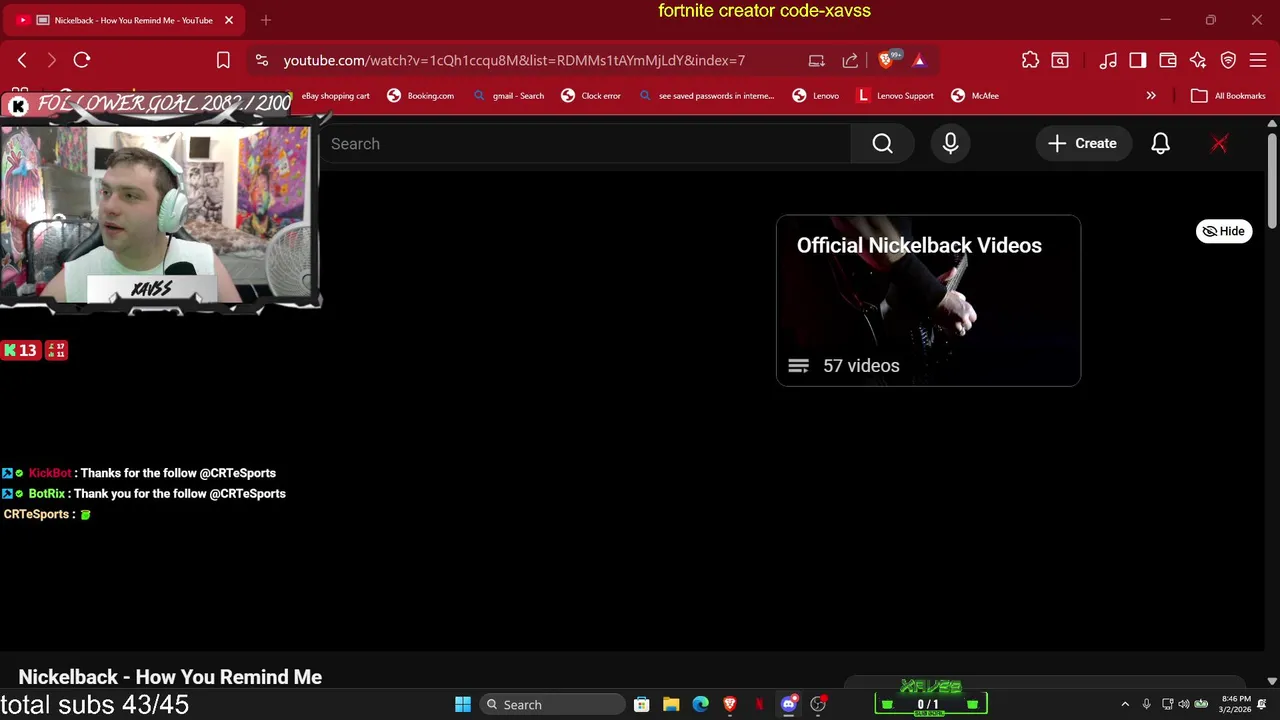Open Official Nickelback Videos playlist card
The image size is (1280, 720).
(928, 300)
